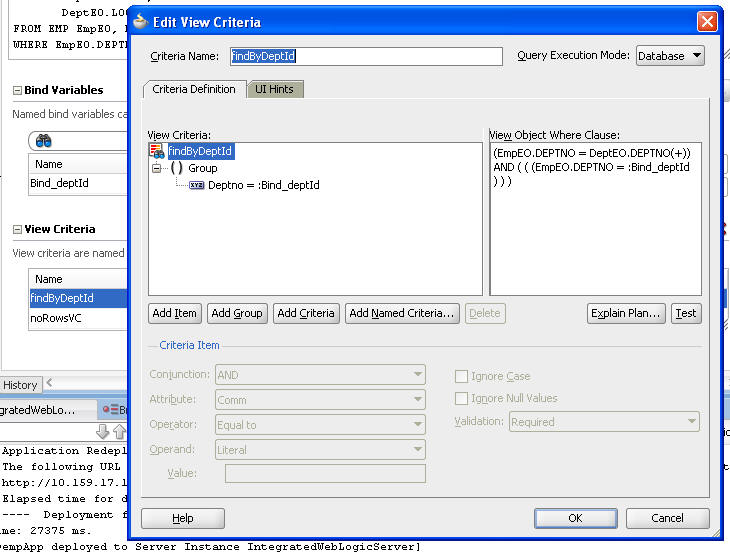Select the Deptno = :Bind_deptId tree item
The height and width of the screenshot is (554, 730).
(x=264, y=185)
